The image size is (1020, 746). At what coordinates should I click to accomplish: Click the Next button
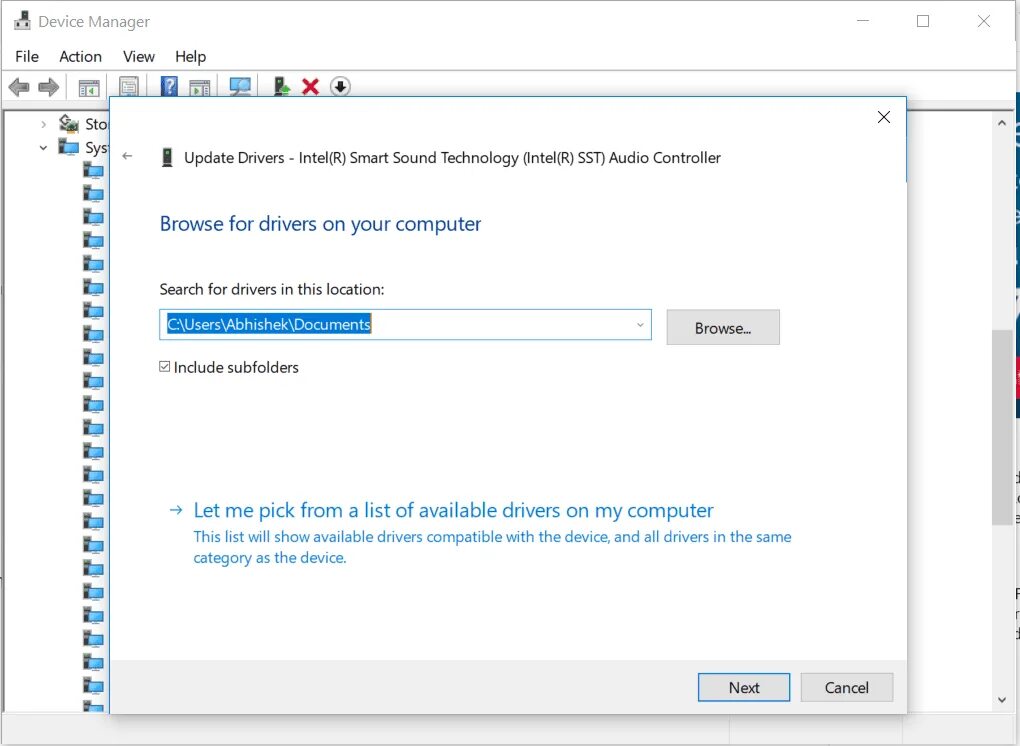click(x=744, y=687)
